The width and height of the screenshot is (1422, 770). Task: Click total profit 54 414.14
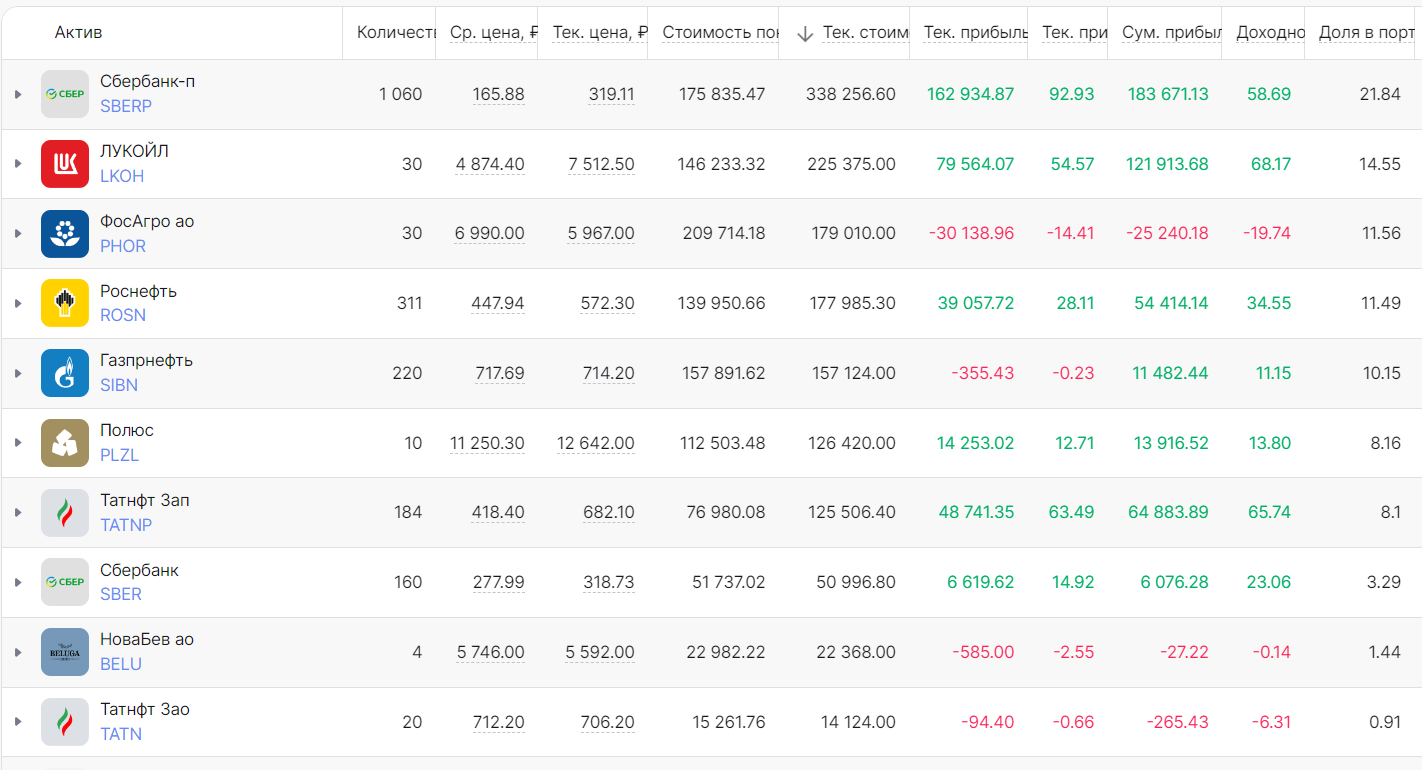(1171, 303)
